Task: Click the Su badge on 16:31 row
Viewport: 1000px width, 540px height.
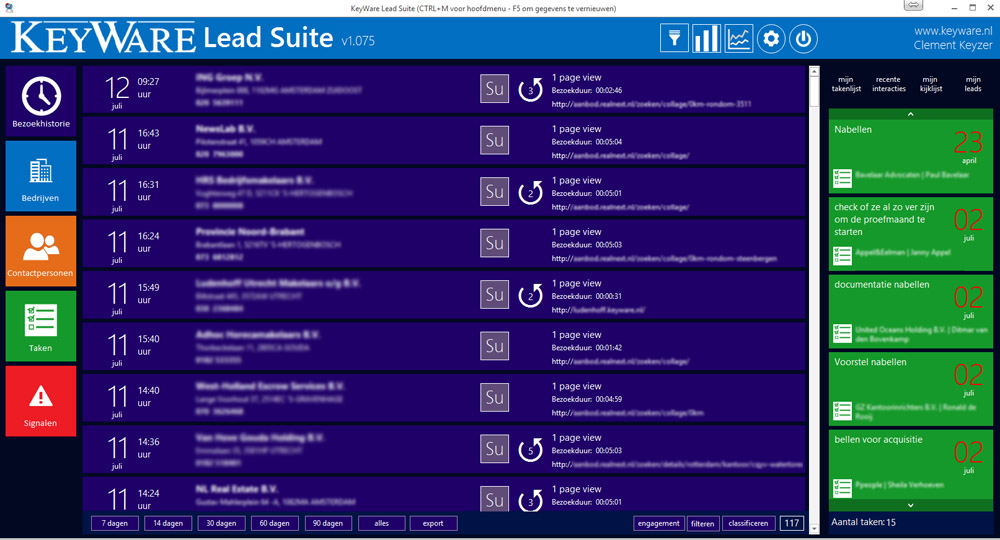Action: (494, 191)
